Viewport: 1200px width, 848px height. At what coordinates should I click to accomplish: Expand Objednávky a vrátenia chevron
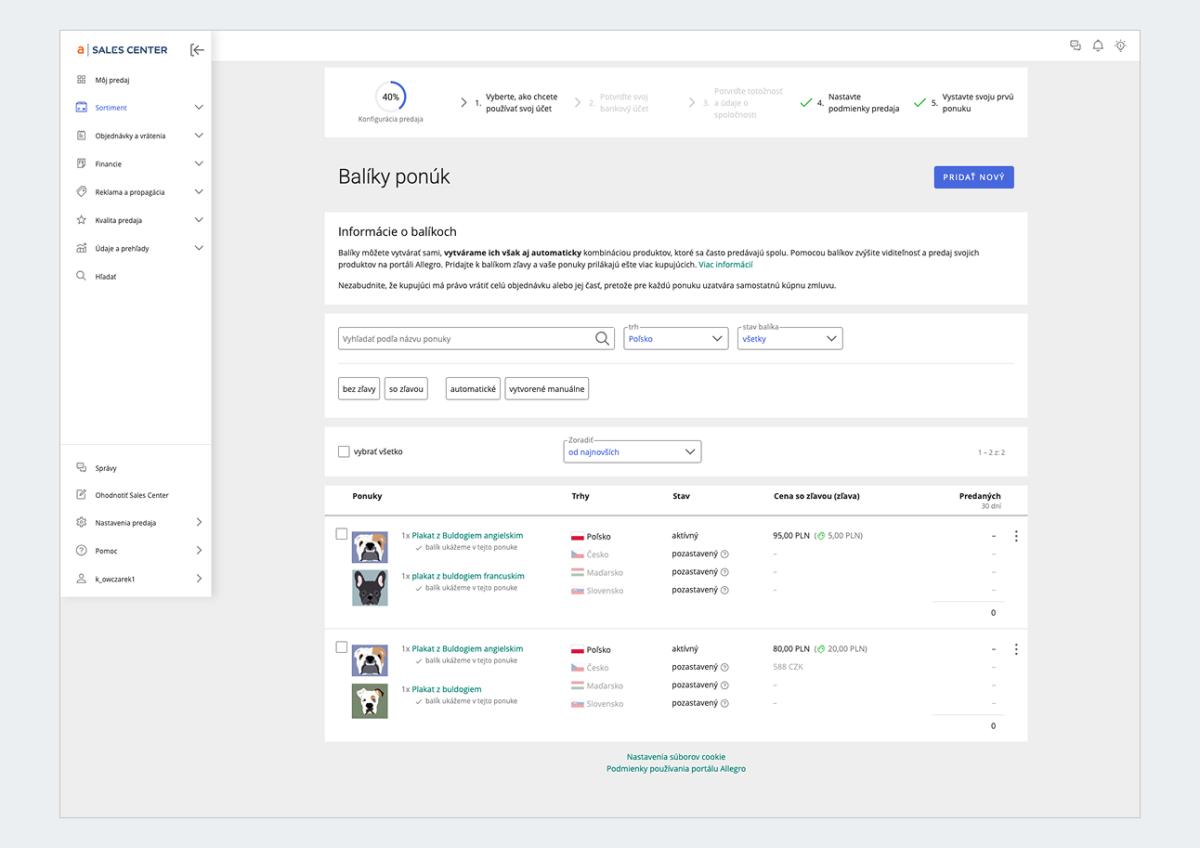tap(198, 135)
